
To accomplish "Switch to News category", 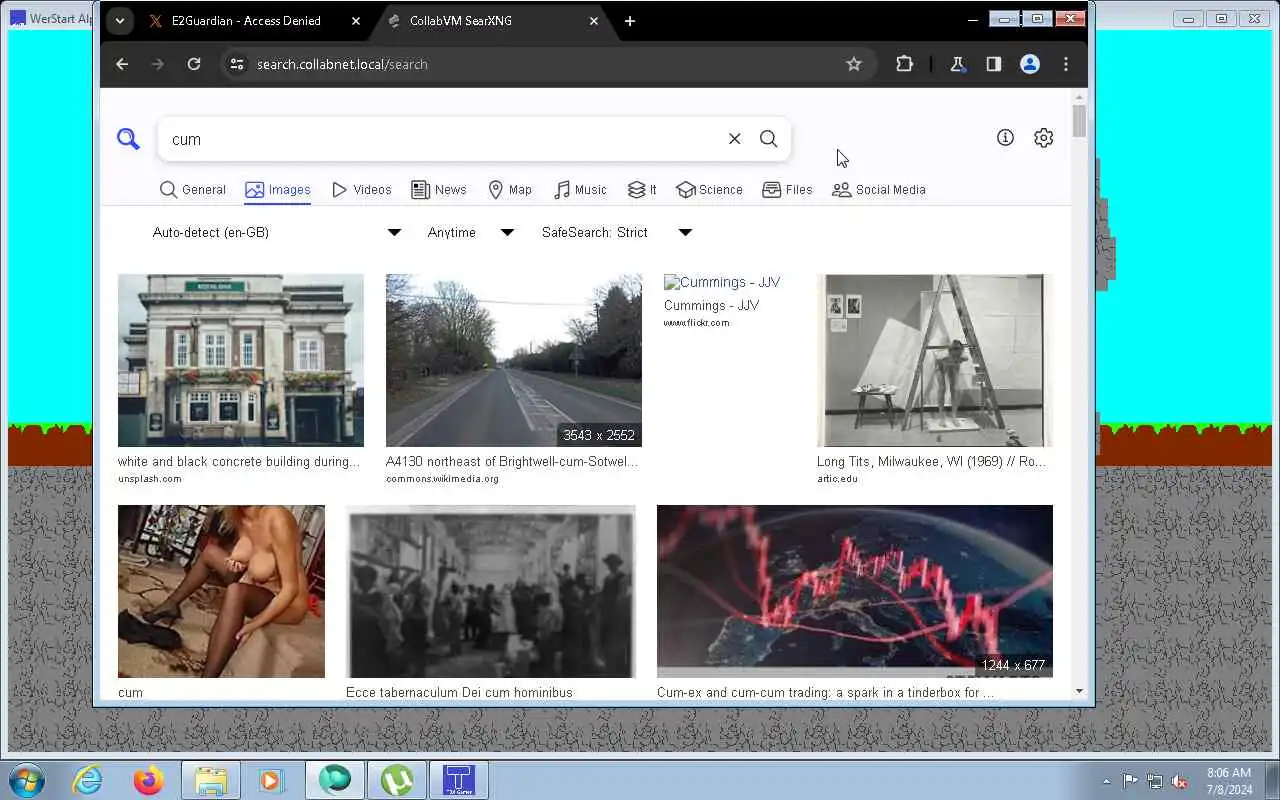I will point(439,189).
